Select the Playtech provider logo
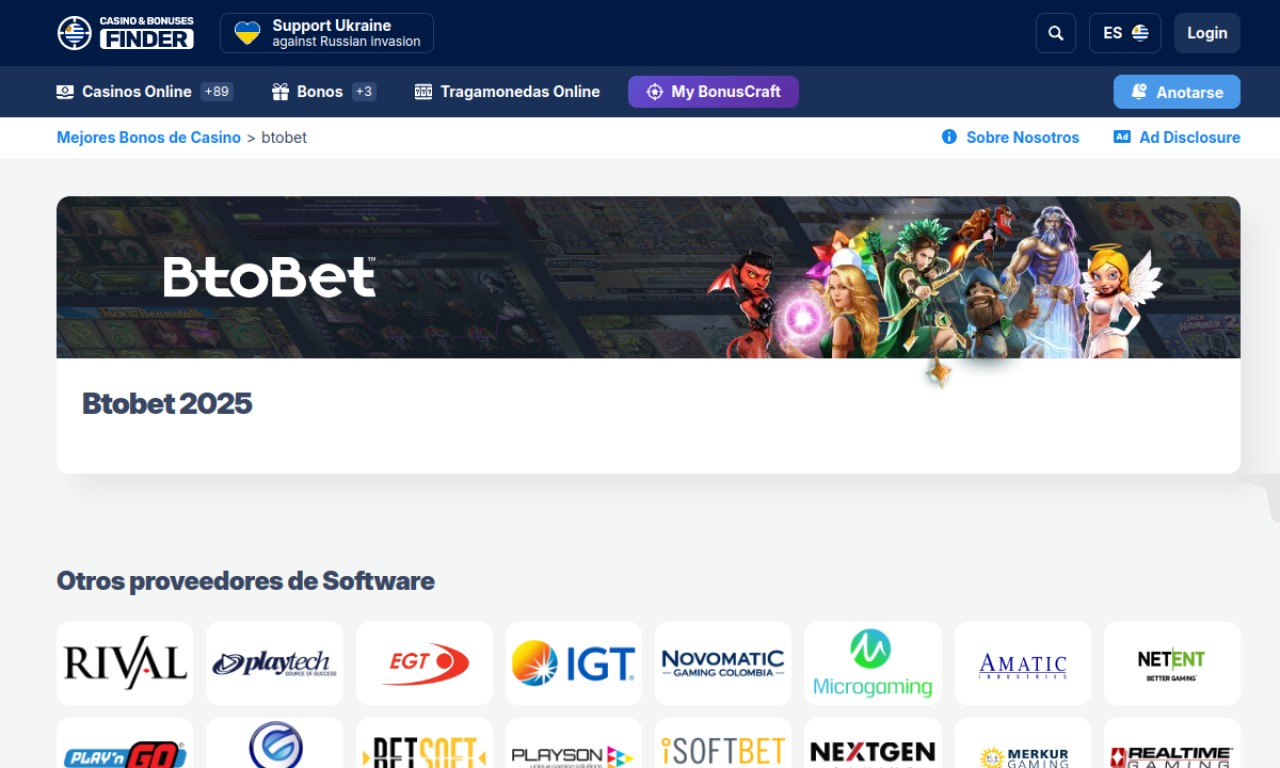This screenshot has width=1280, height=768. (274, 664)
